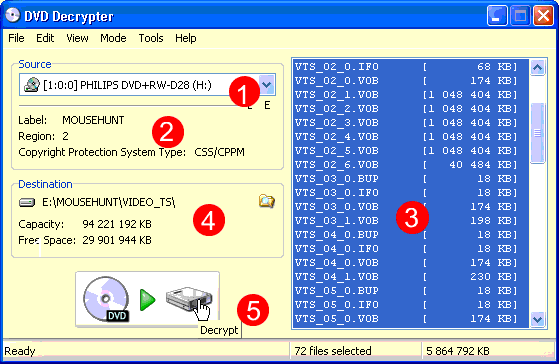Select file VTS_05_0.IFO
Image resolution: width=559 pixels, height=364 pixels.
point(410,304)
